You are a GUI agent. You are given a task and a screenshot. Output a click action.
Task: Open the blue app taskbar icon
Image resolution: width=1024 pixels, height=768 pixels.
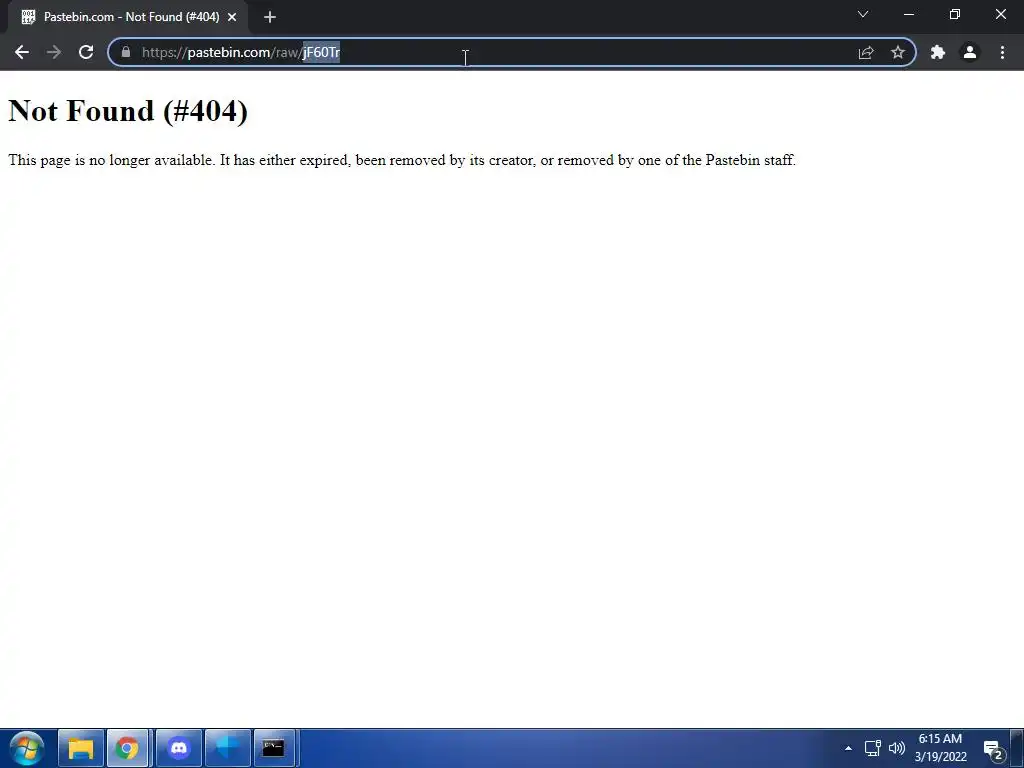pos(227,748)
